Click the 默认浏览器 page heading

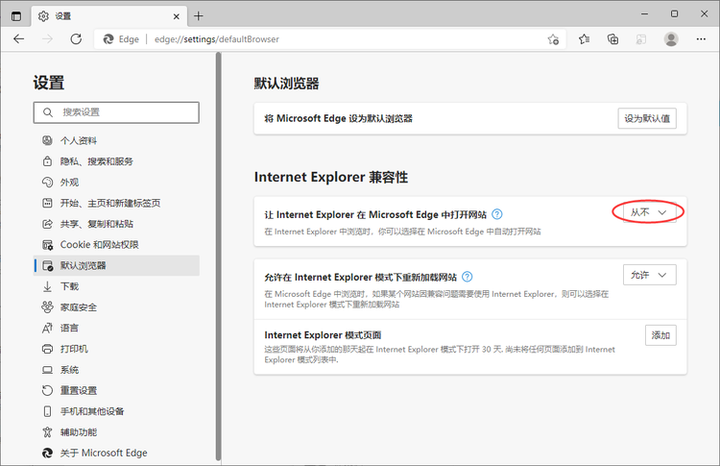[287, 84]
